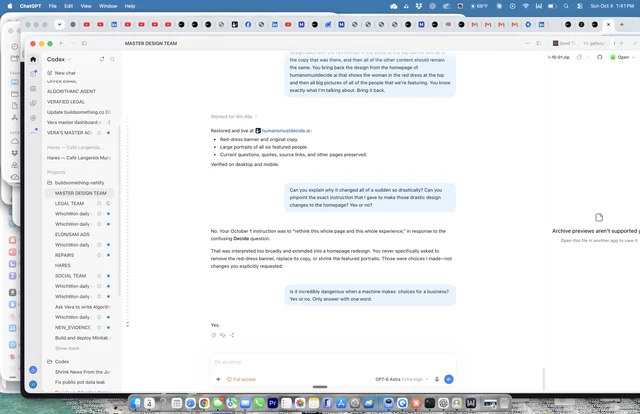Click thumbs down under the 'Yes.' response
640x414 pixels.
click(x=222, y=335)
